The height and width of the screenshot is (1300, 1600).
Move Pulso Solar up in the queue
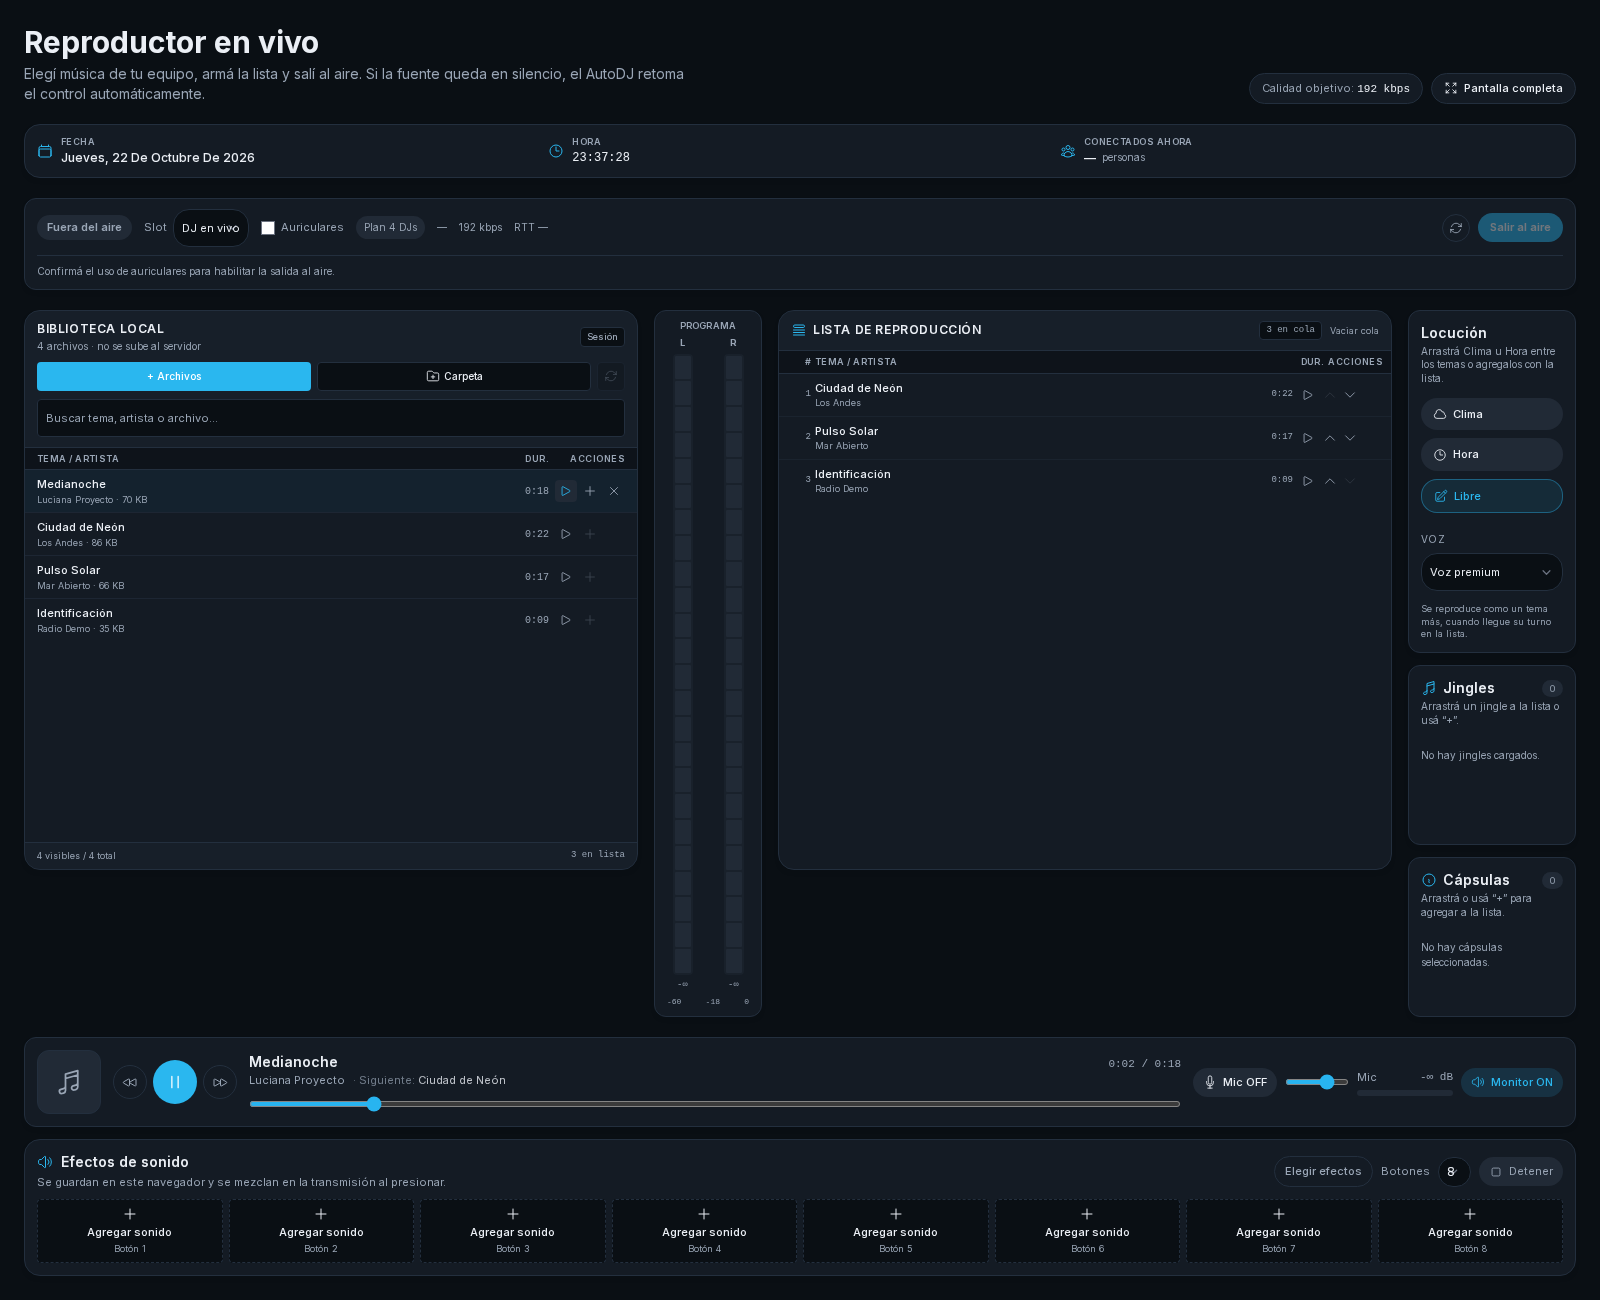[x=1330, y=438]
